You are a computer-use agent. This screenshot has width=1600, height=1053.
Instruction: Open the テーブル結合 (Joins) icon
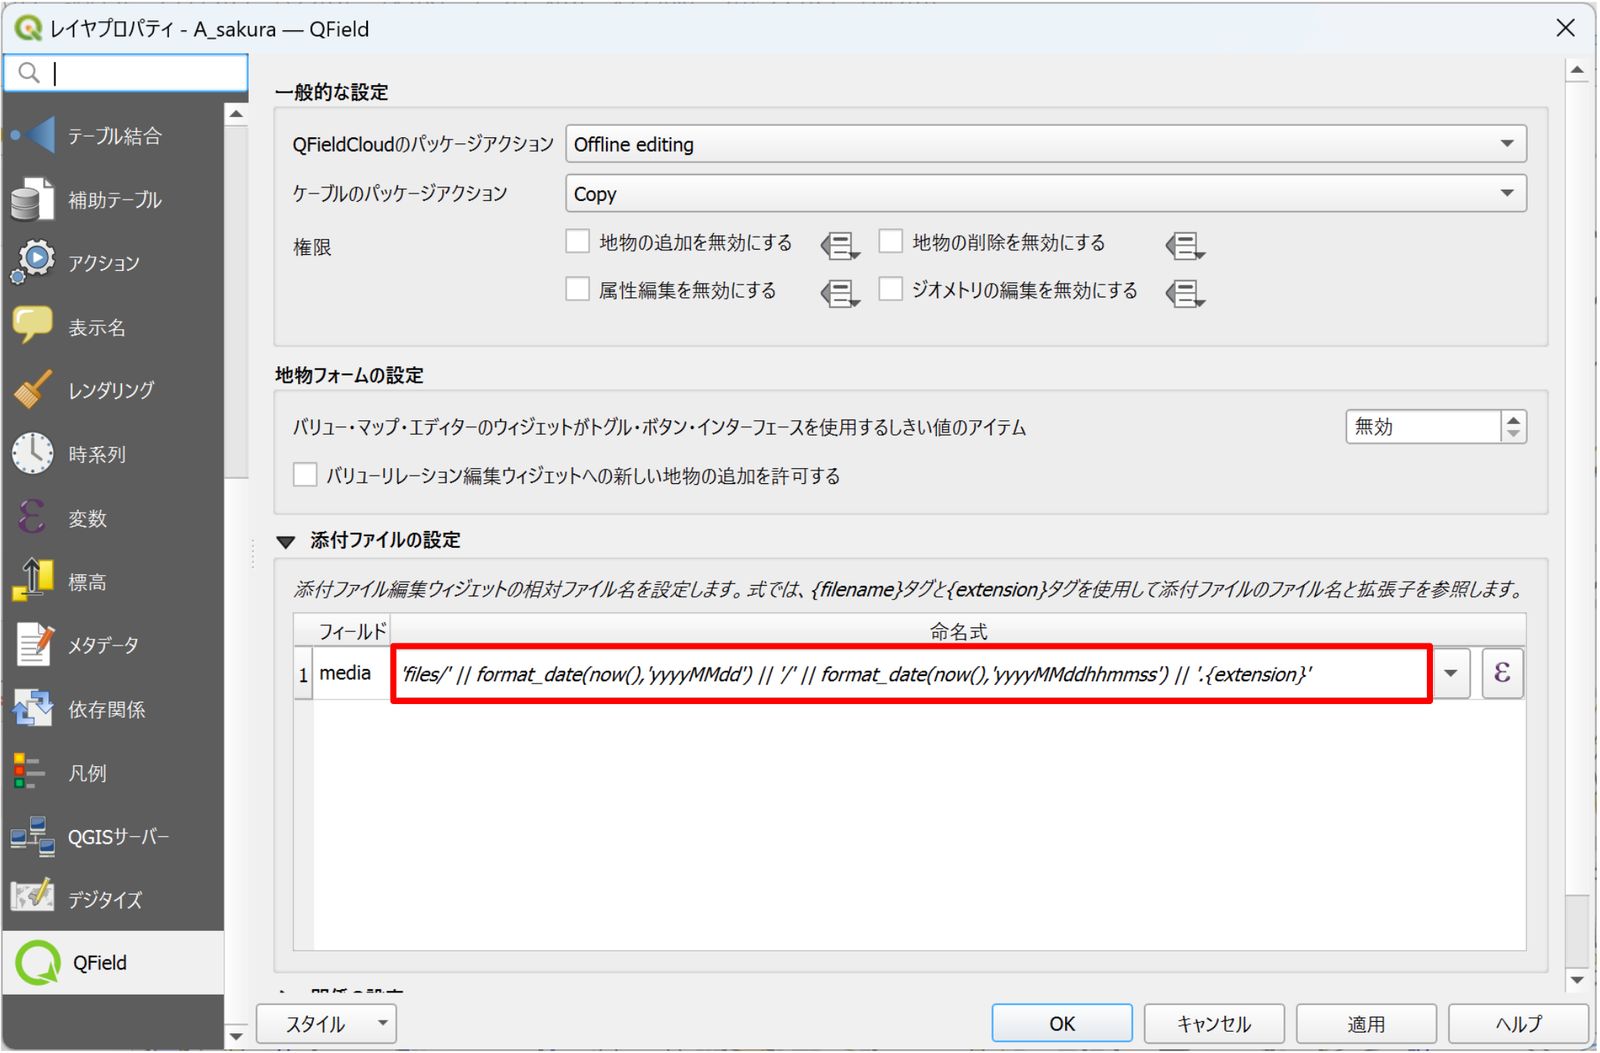coord(33,135)
